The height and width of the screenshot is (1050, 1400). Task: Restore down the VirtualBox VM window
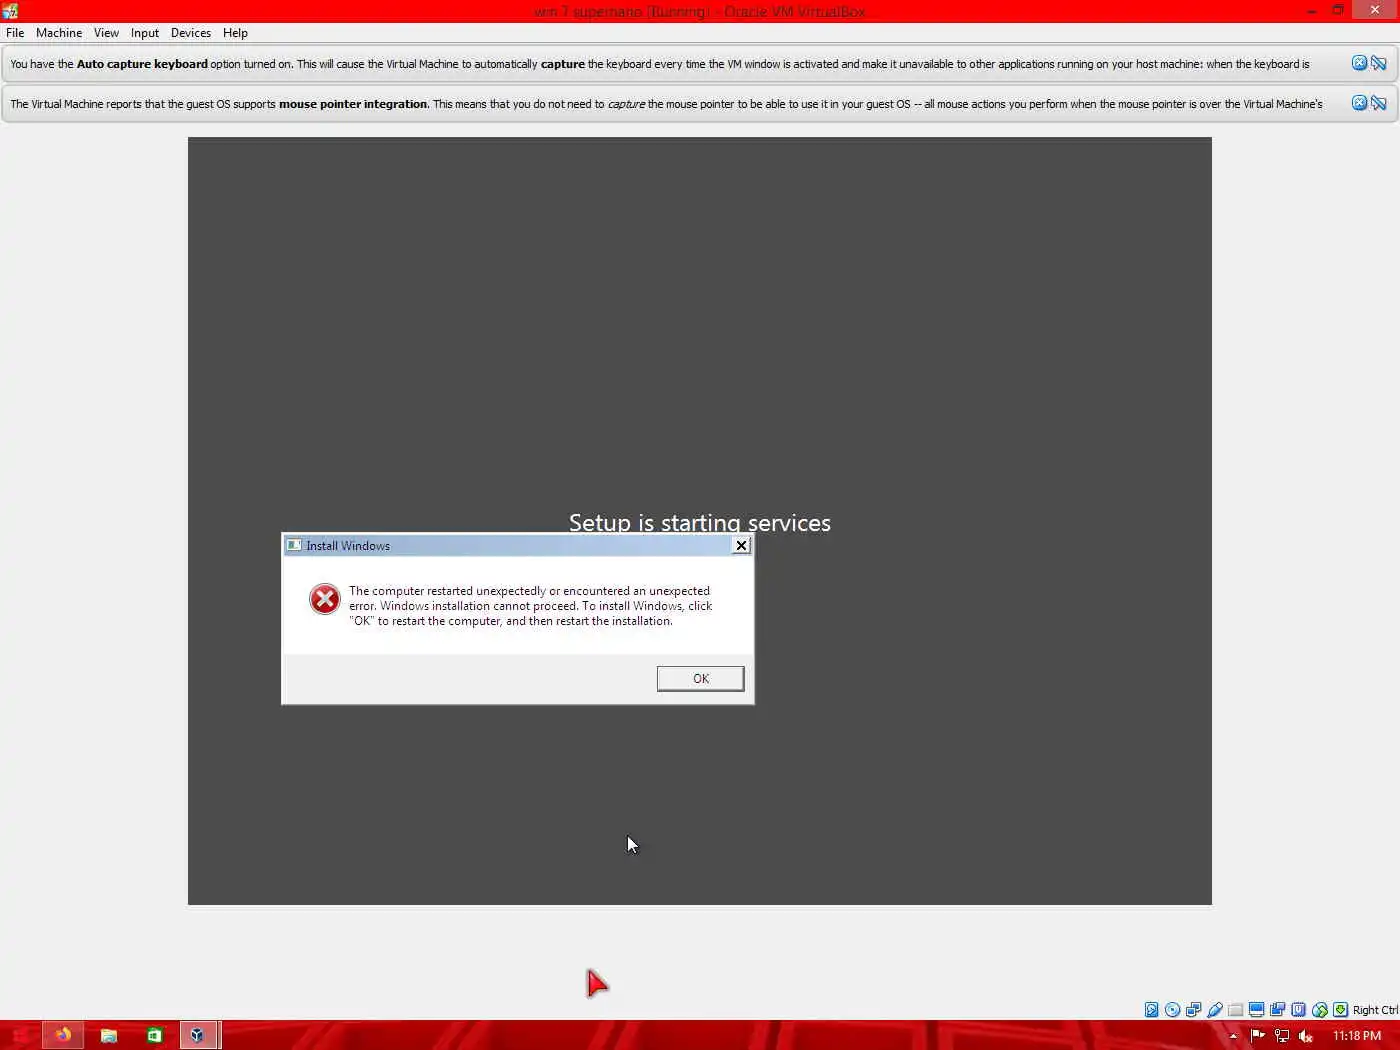[x=1338, y=11]
